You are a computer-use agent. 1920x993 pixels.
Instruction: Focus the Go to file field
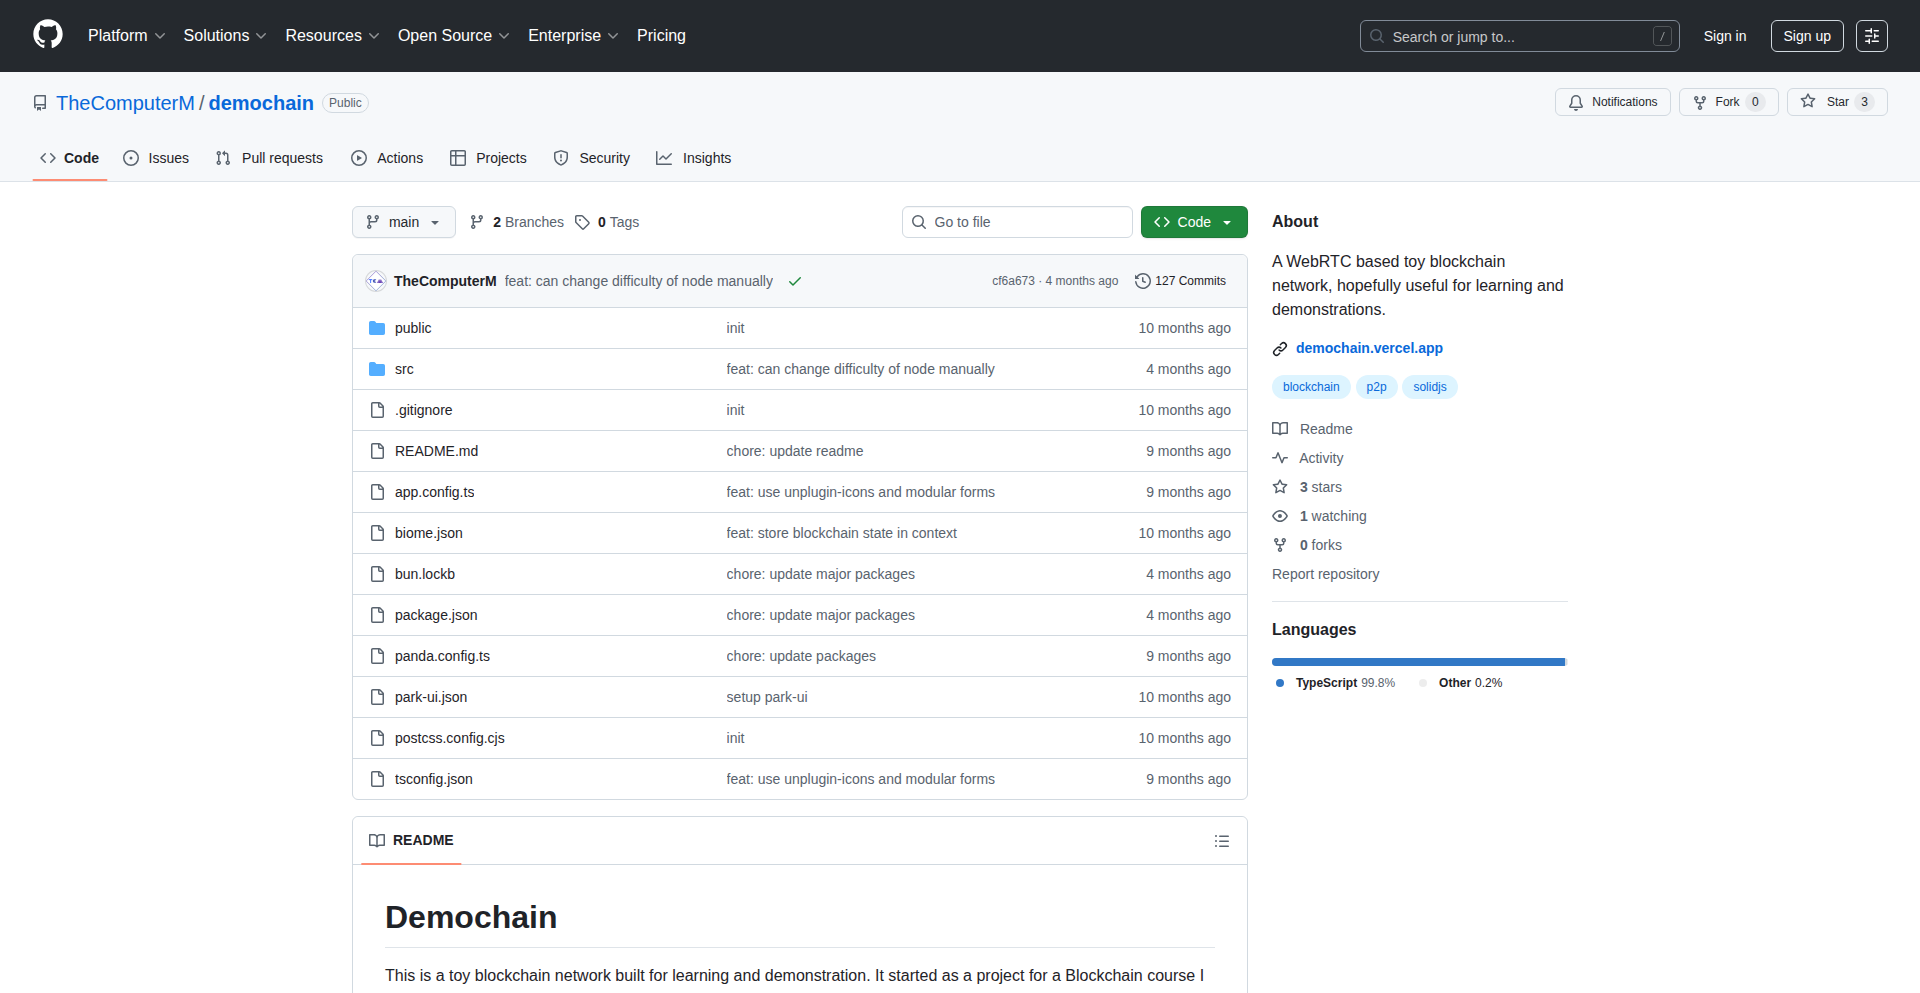[x=1017, y=222]
